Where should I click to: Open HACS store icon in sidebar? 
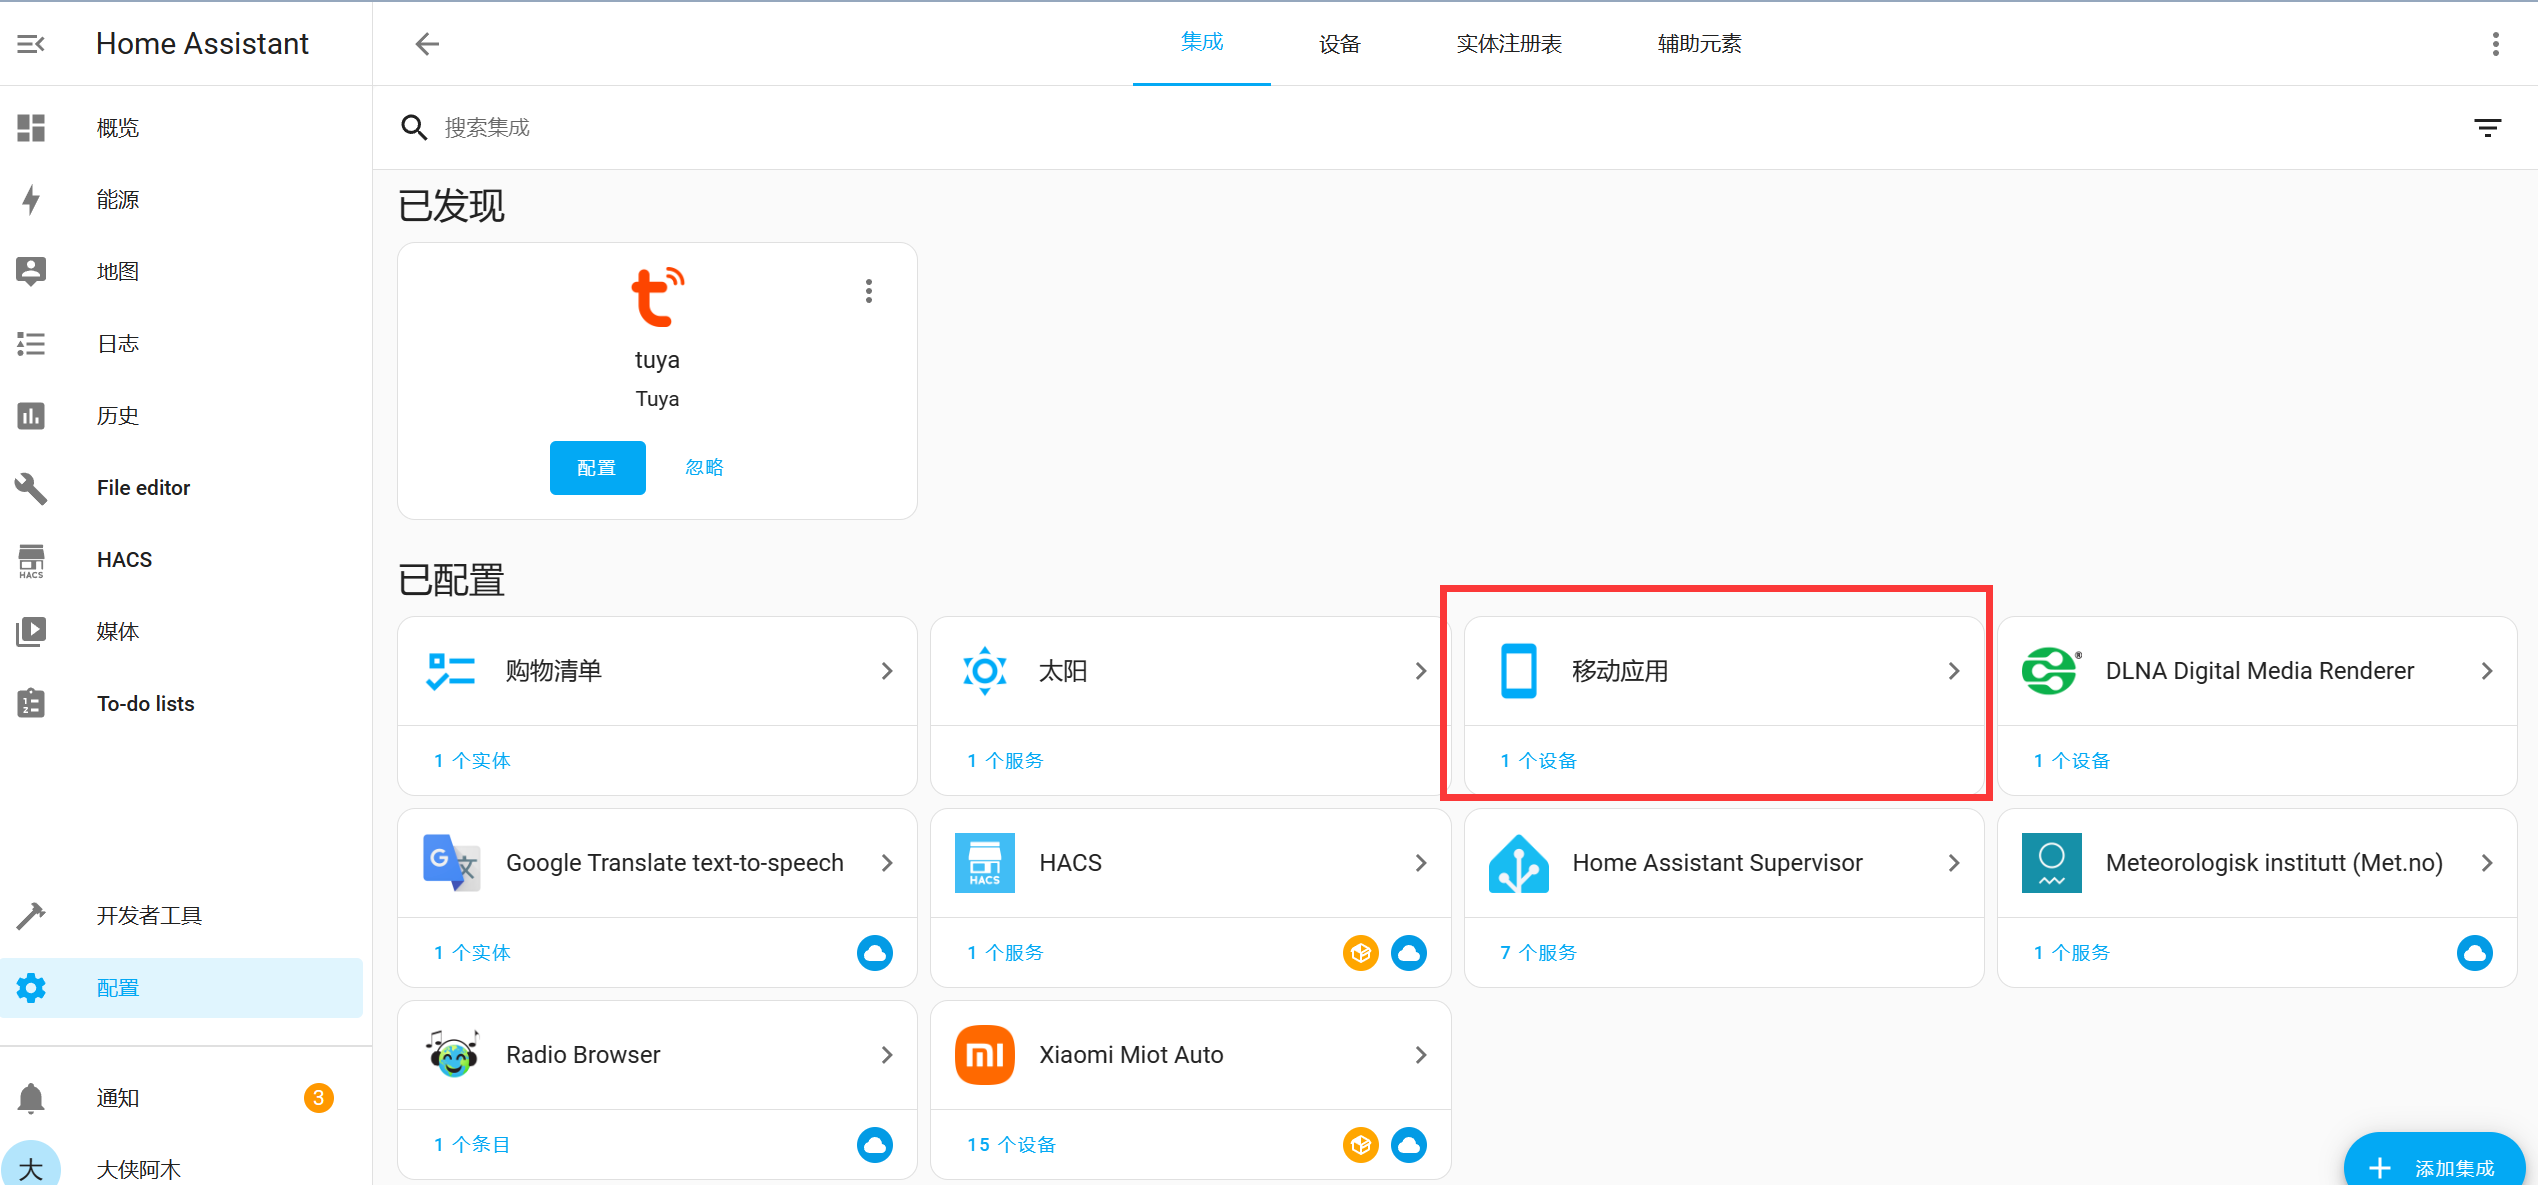point(31,560)
